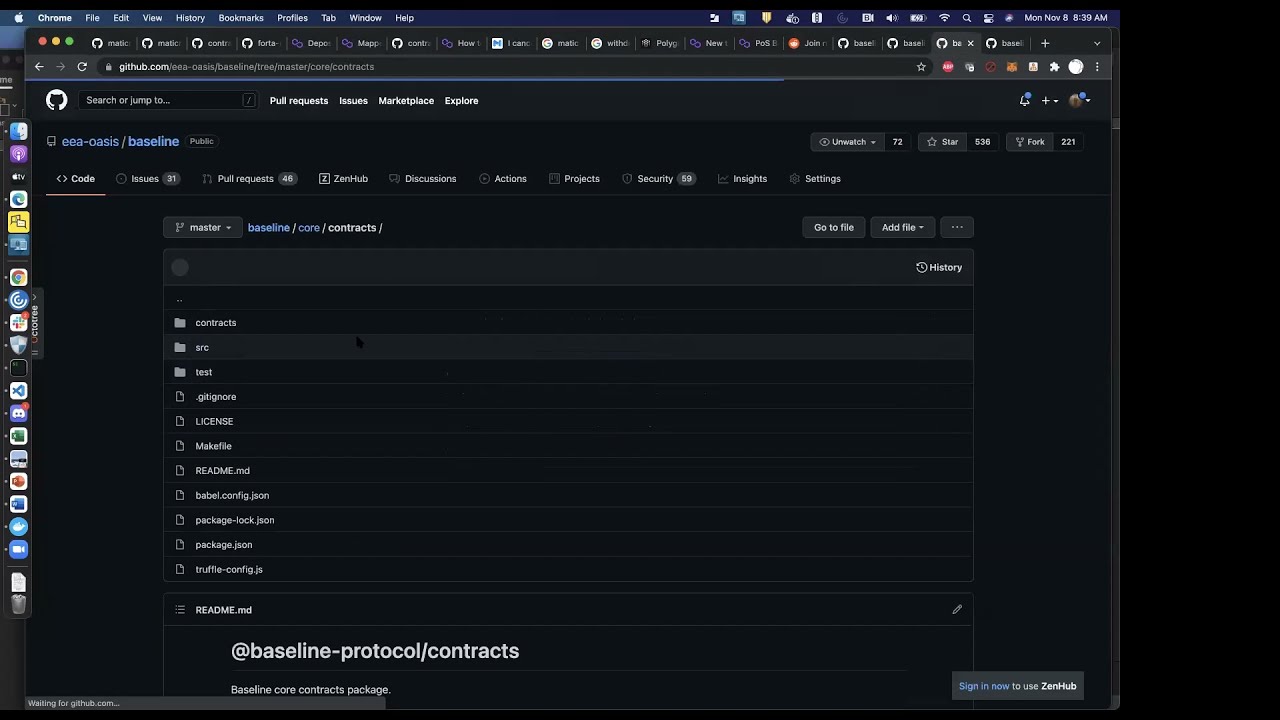
Task: Open the History menu in menu bar
Action: 190,18
